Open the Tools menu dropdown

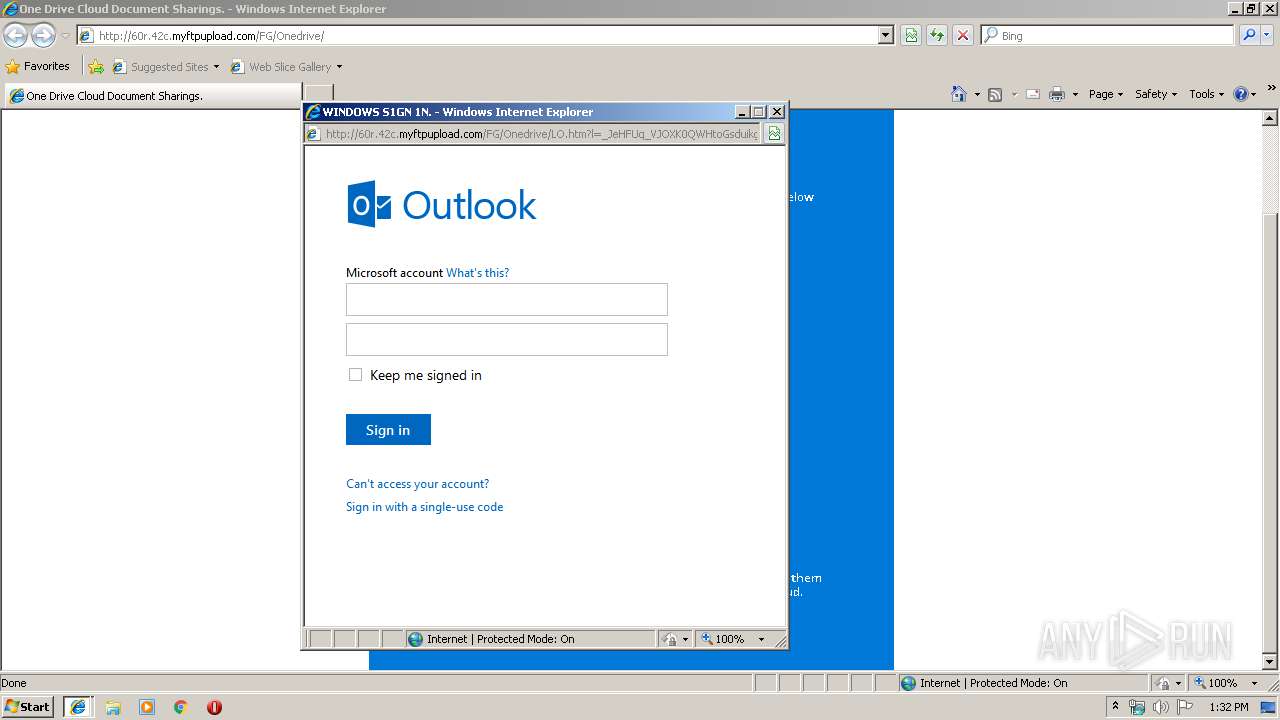(x=1207, y=94)
